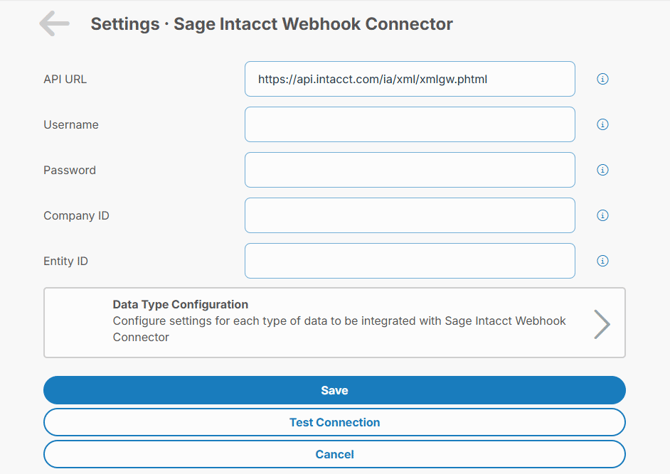Open info icon next to Entity ID
This screenshot has width=670, height=474.
[x=602, y=261]
